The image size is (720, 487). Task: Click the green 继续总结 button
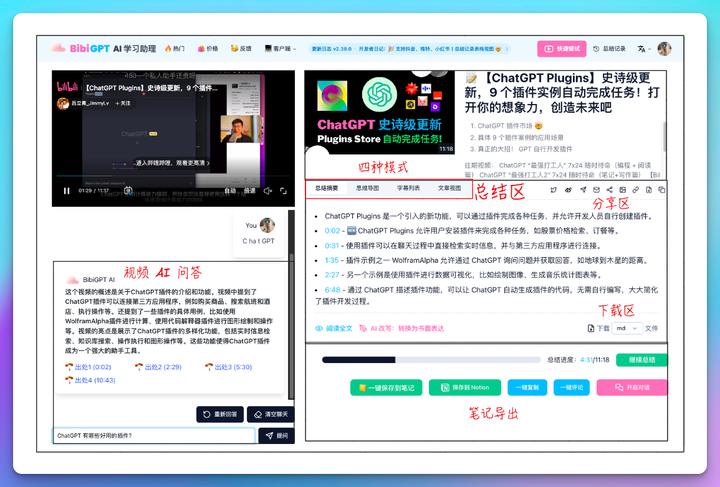coord(641,360)
